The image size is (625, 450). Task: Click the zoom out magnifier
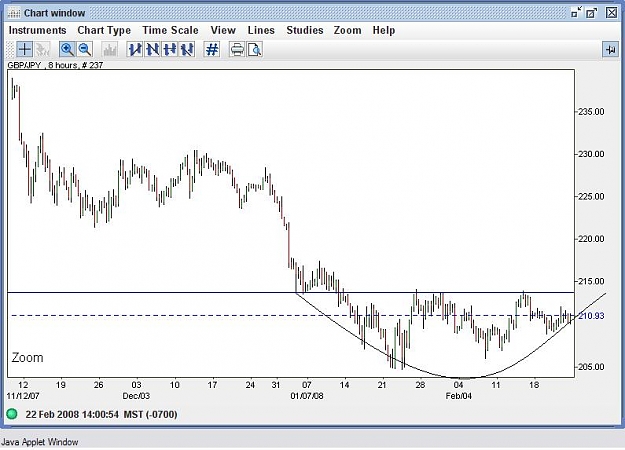(85, 49)
